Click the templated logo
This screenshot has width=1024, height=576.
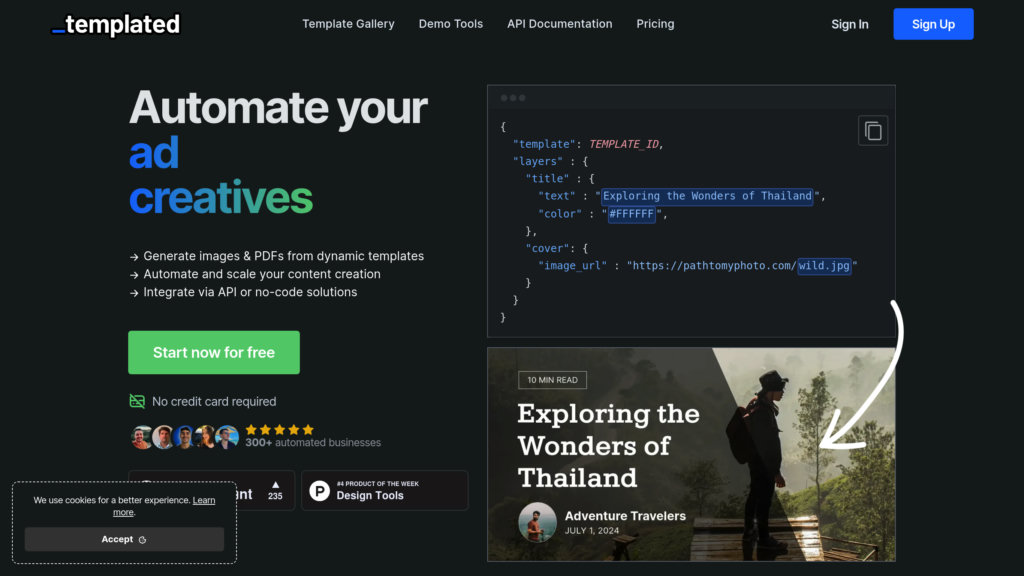tap(116, 25)
